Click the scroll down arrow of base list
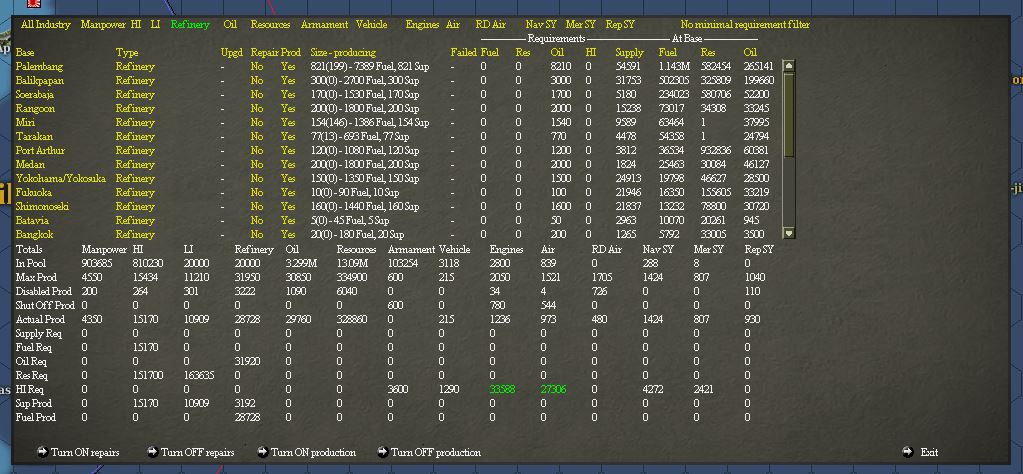Viewport: 1023px width, 474px height. click(788, 233)
